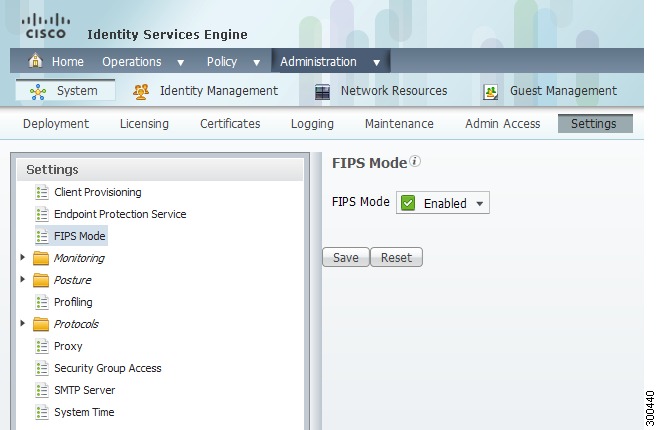Viewport: 657px width, 430px height.
Task: Click the Posture folder icon
Action: (41, 280)
